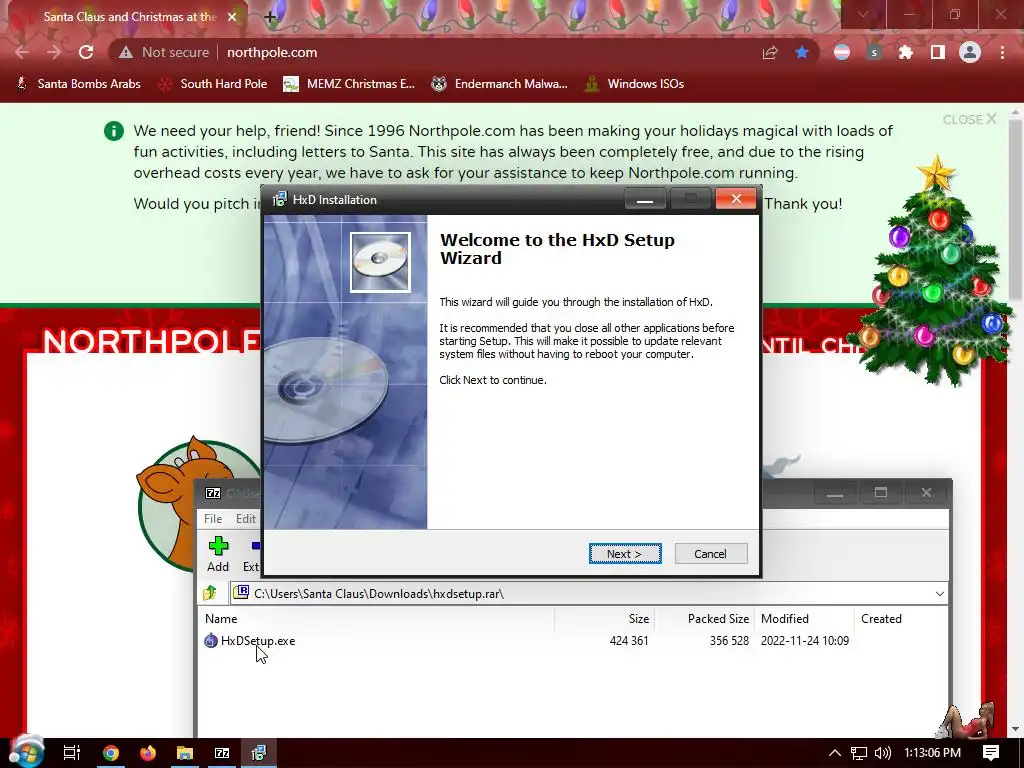Open File Explorer from taskbar
Screen dimensions: 1024x768
coord(185,753)
